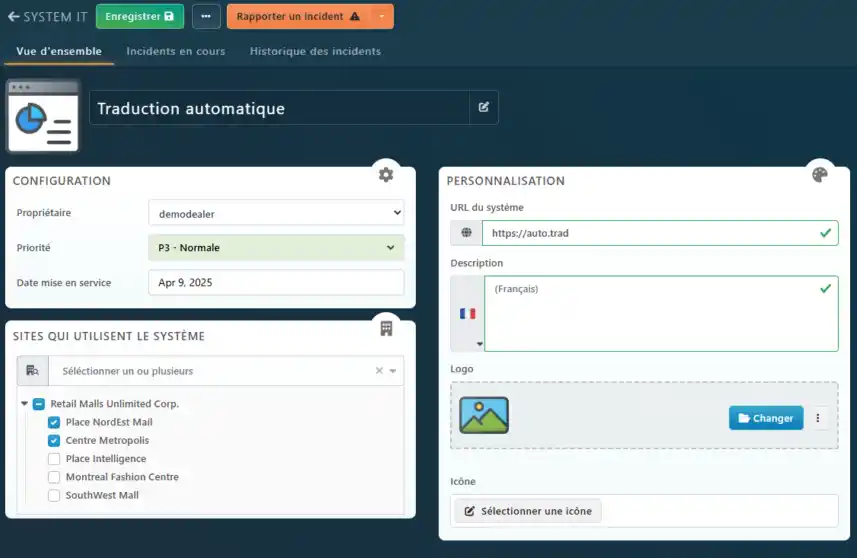Click the site search icon
The height and width of the screenshot is (558, 858).
click(32, 371)
